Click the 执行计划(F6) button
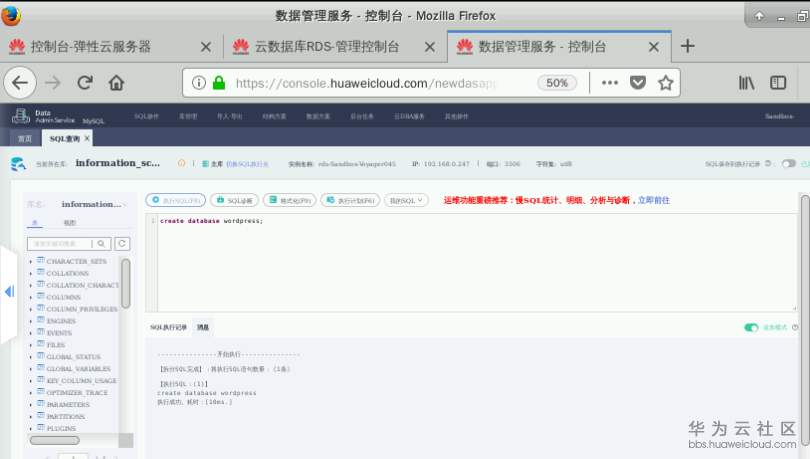This screenshot has width=810, height=459. tap(350, 200)
